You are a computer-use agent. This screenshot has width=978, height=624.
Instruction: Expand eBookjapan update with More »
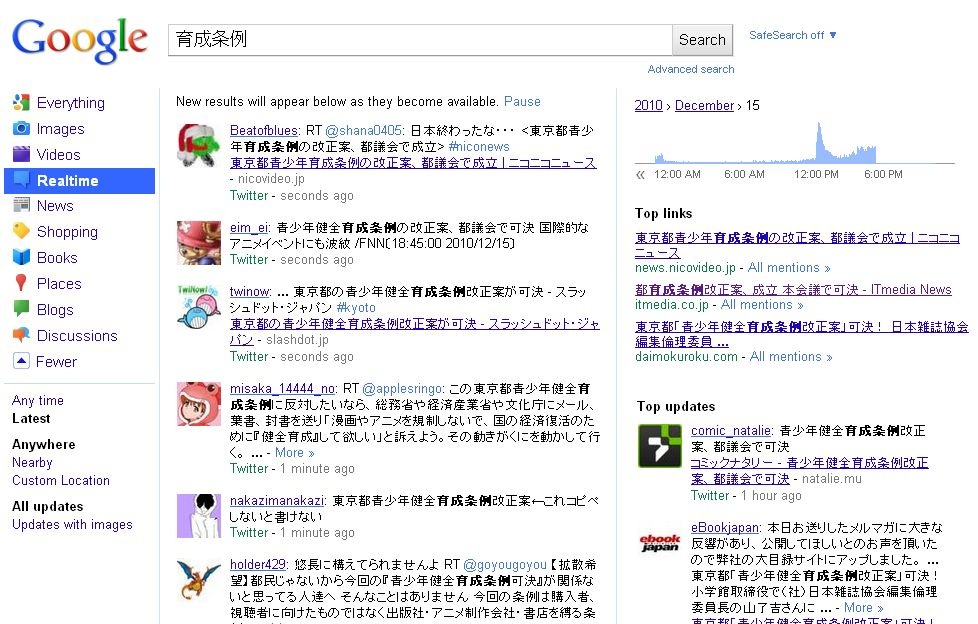863,607
